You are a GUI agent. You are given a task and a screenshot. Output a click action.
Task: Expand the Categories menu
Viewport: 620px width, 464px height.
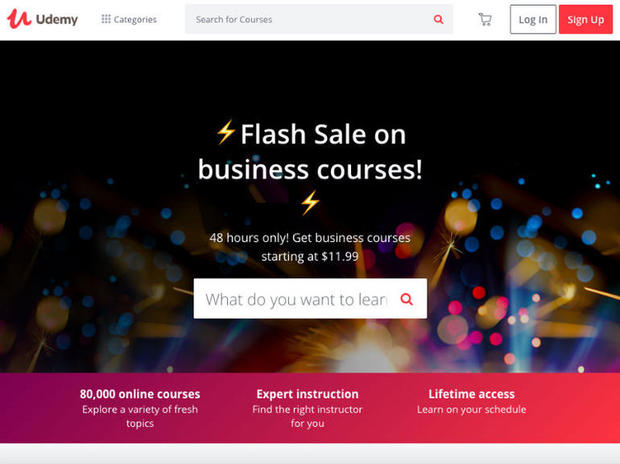point(129,19)
